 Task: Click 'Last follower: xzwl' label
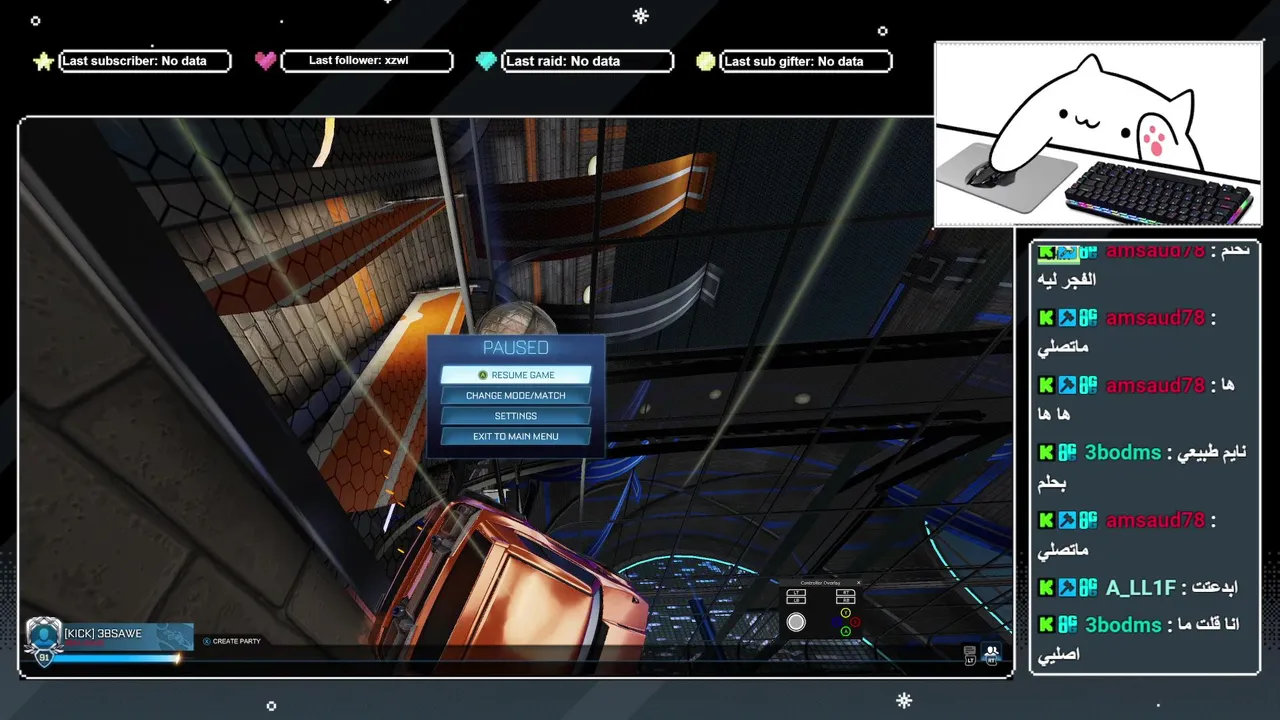click(358, 61)
